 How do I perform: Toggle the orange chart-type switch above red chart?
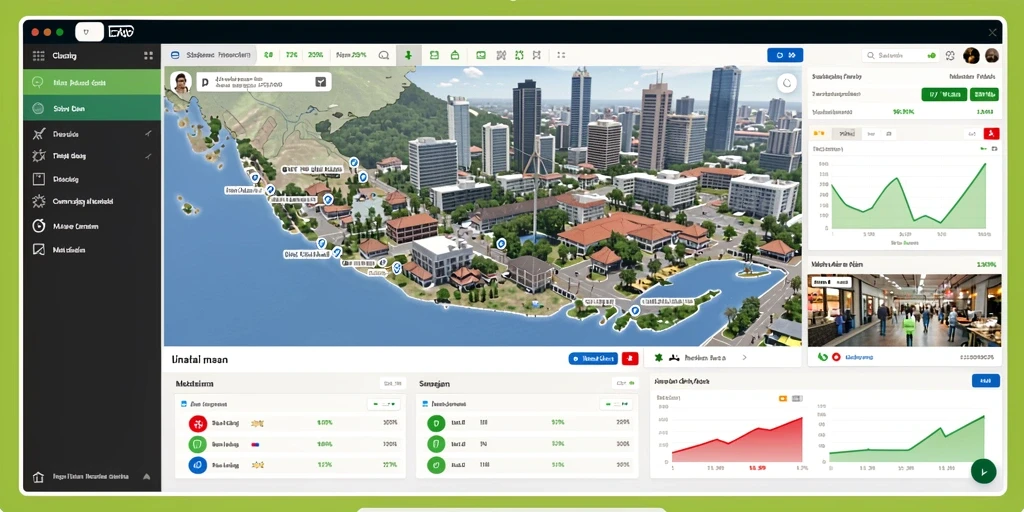(783, 398)
